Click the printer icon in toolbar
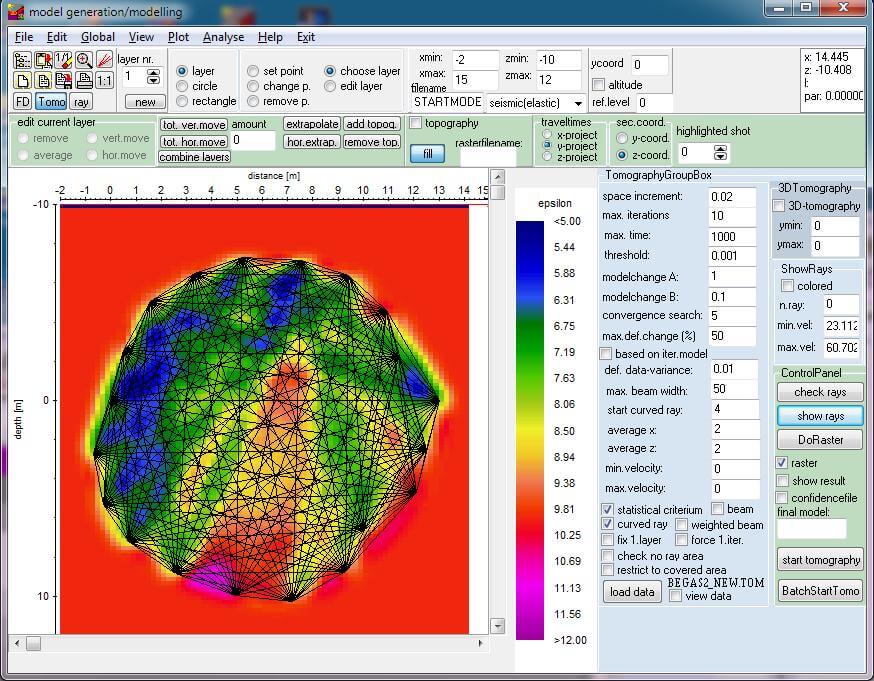874x681 pixels. point(84,81)
